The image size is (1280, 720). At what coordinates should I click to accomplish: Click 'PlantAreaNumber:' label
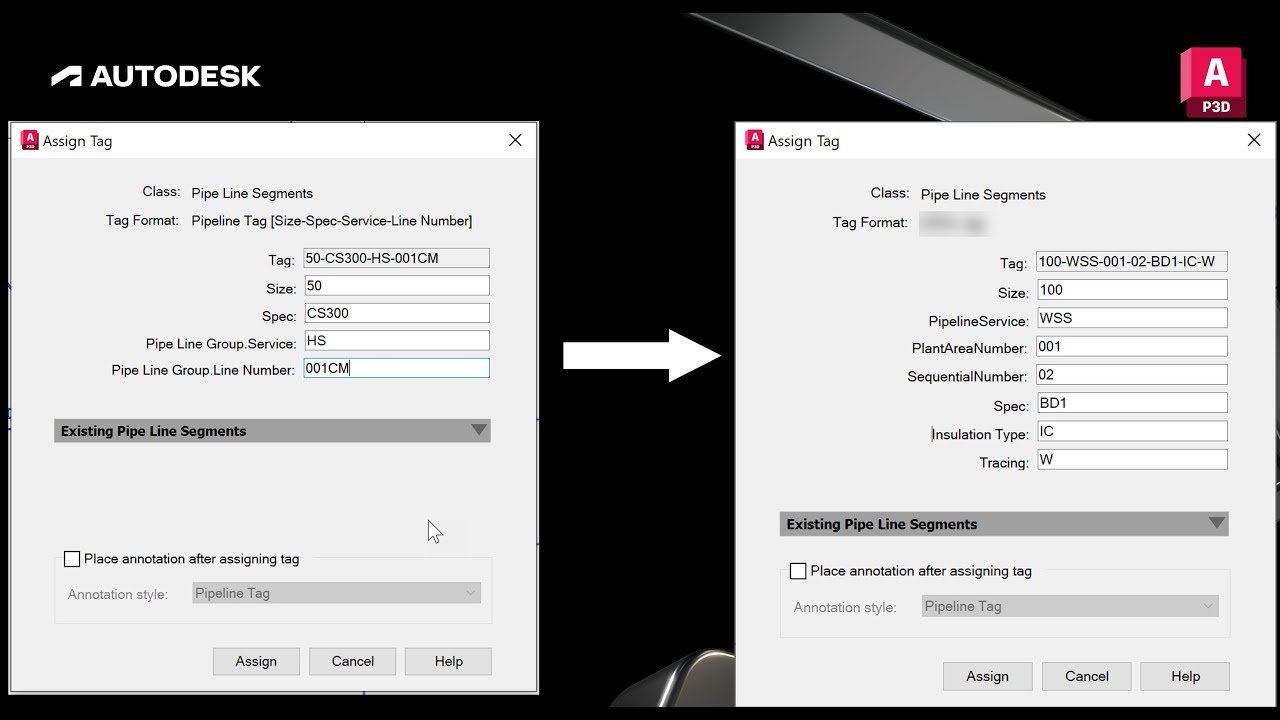coord(969,349)
